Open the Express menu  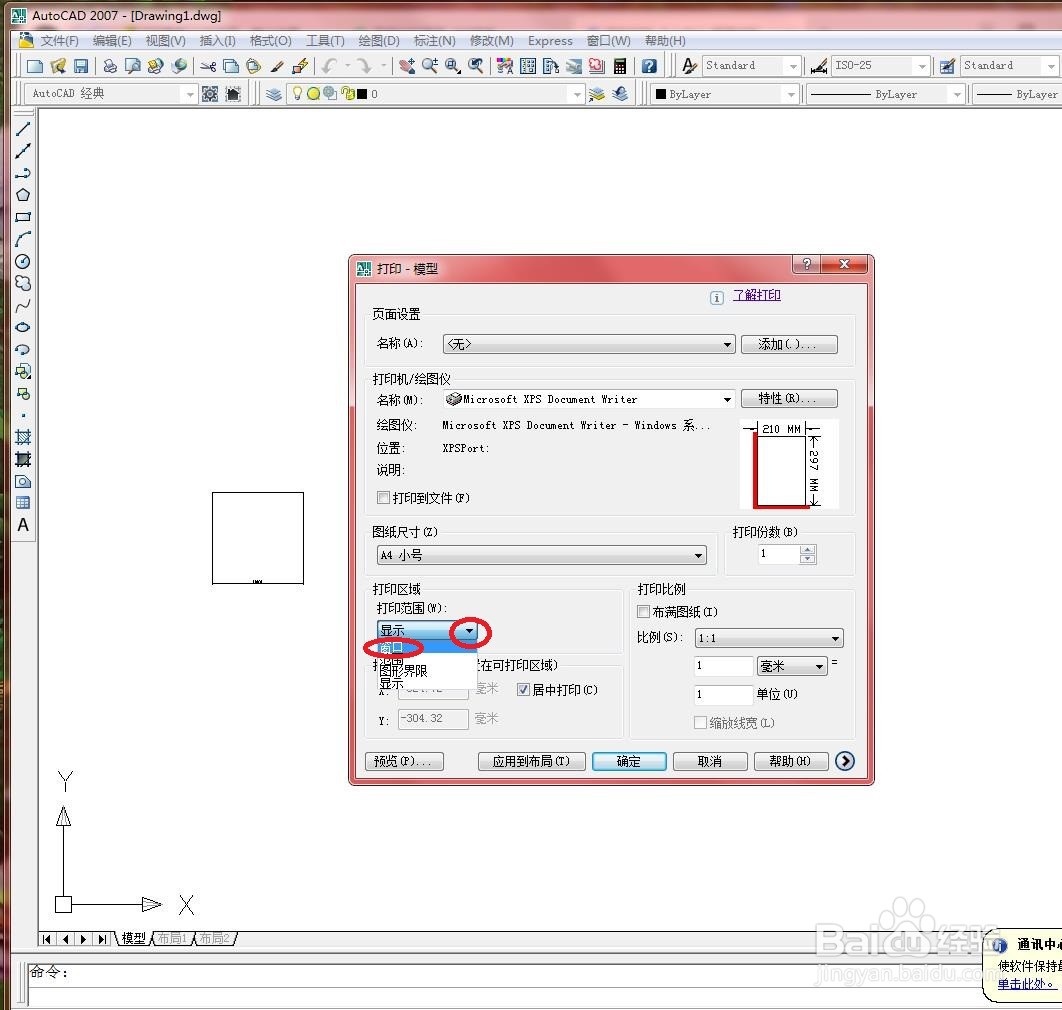(x=550, y=41)
